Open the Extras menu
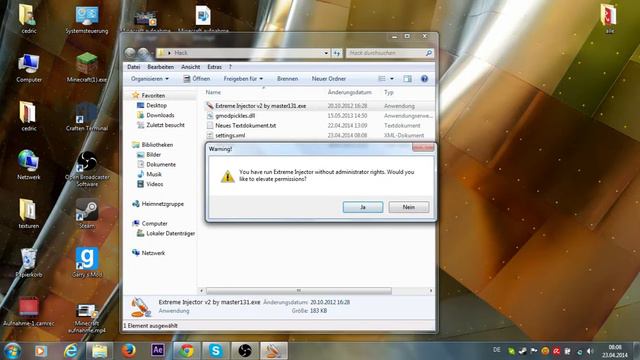Screen dimensions: 640x360 (x=214, y=67)
